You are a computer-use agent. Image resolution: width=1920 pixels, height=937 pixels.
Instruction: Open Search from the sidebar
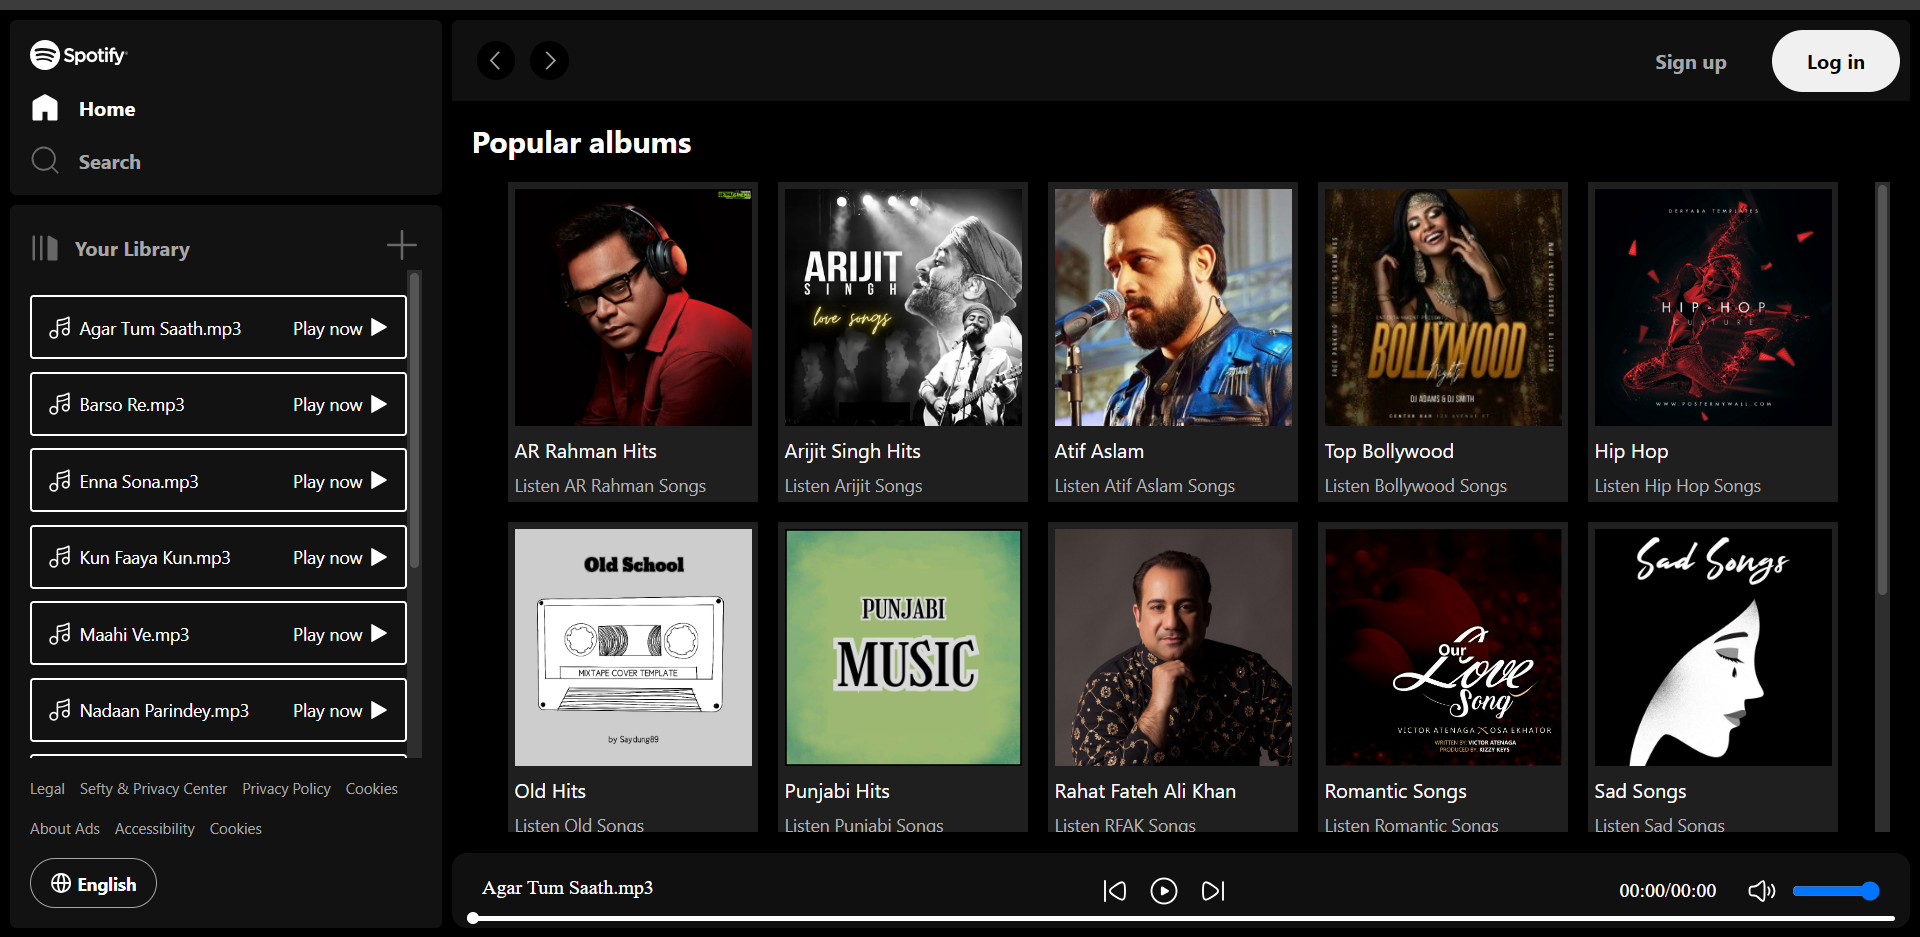109,162
